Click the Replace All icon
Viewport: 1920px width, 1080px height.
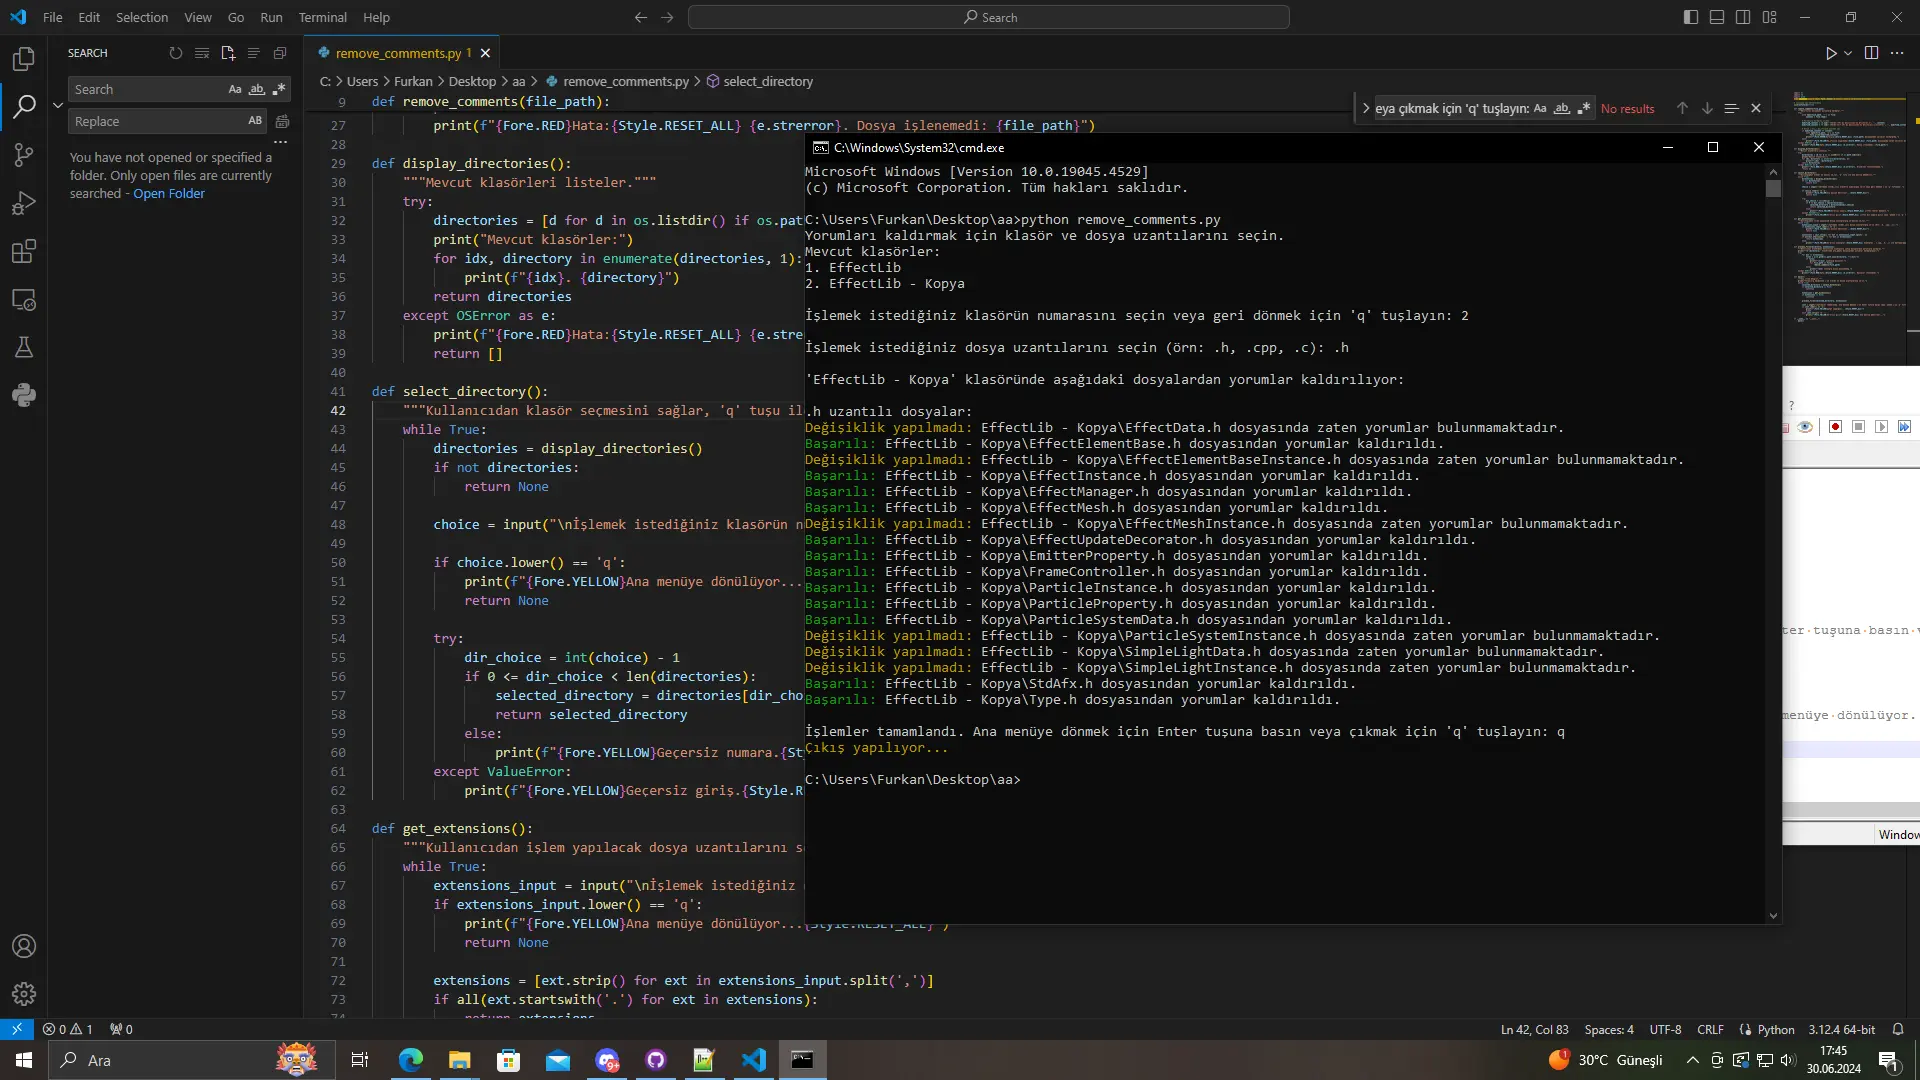pyautogui.click(x=282, y=121)
